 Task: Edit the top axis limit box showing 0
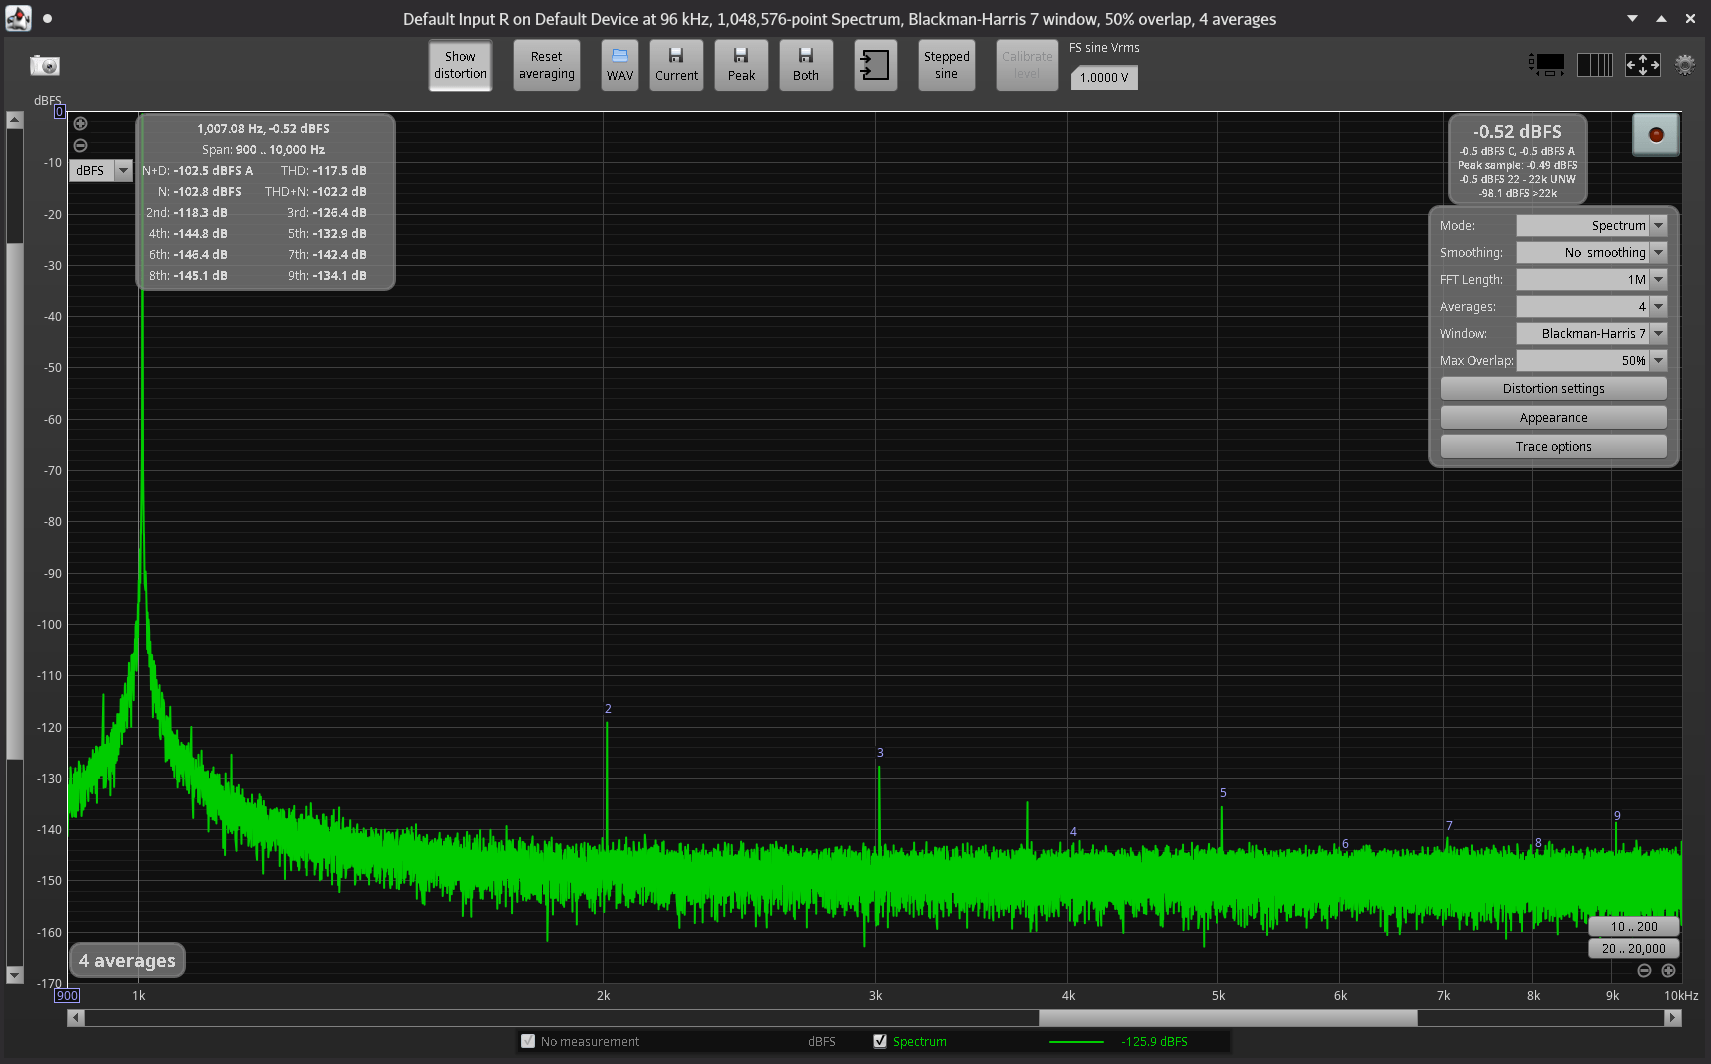(x=60, y=112)
